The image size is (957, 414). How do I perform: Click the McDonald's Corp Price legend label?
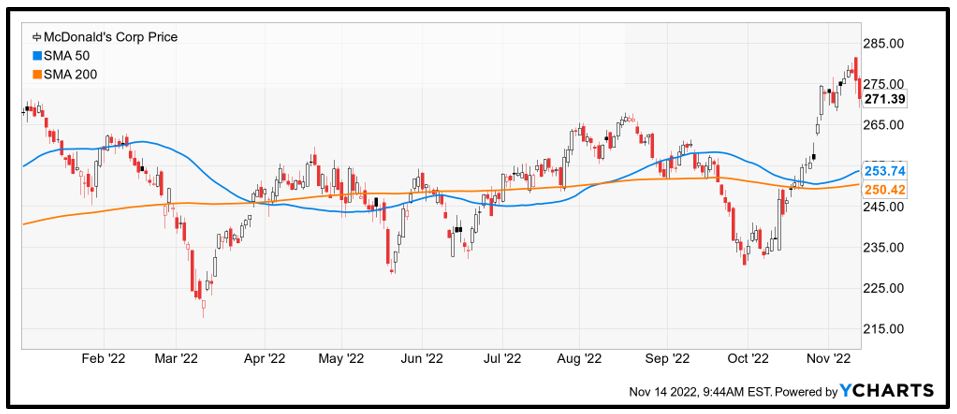pyautogui.click(x=110, y=37)
